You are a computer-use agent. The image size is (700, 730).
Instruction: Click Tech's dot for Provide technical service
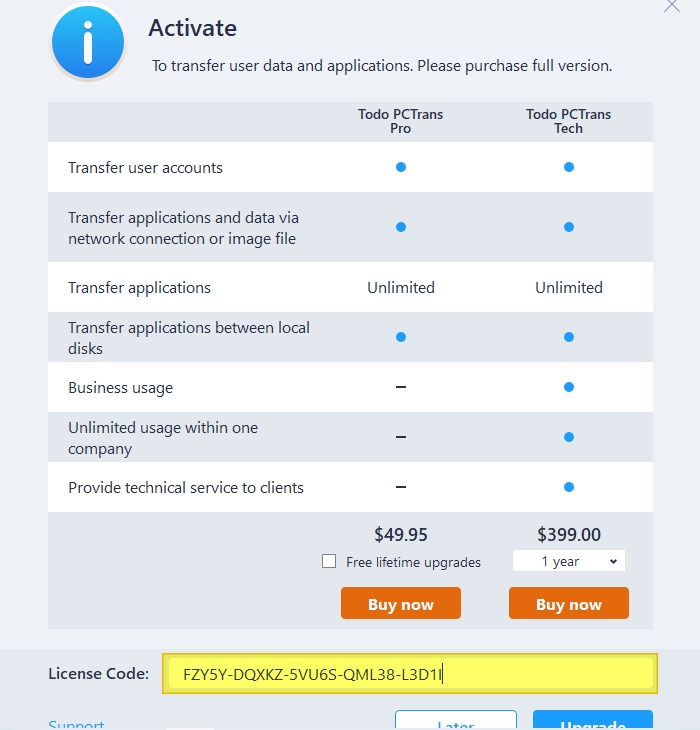click(569, 487)
